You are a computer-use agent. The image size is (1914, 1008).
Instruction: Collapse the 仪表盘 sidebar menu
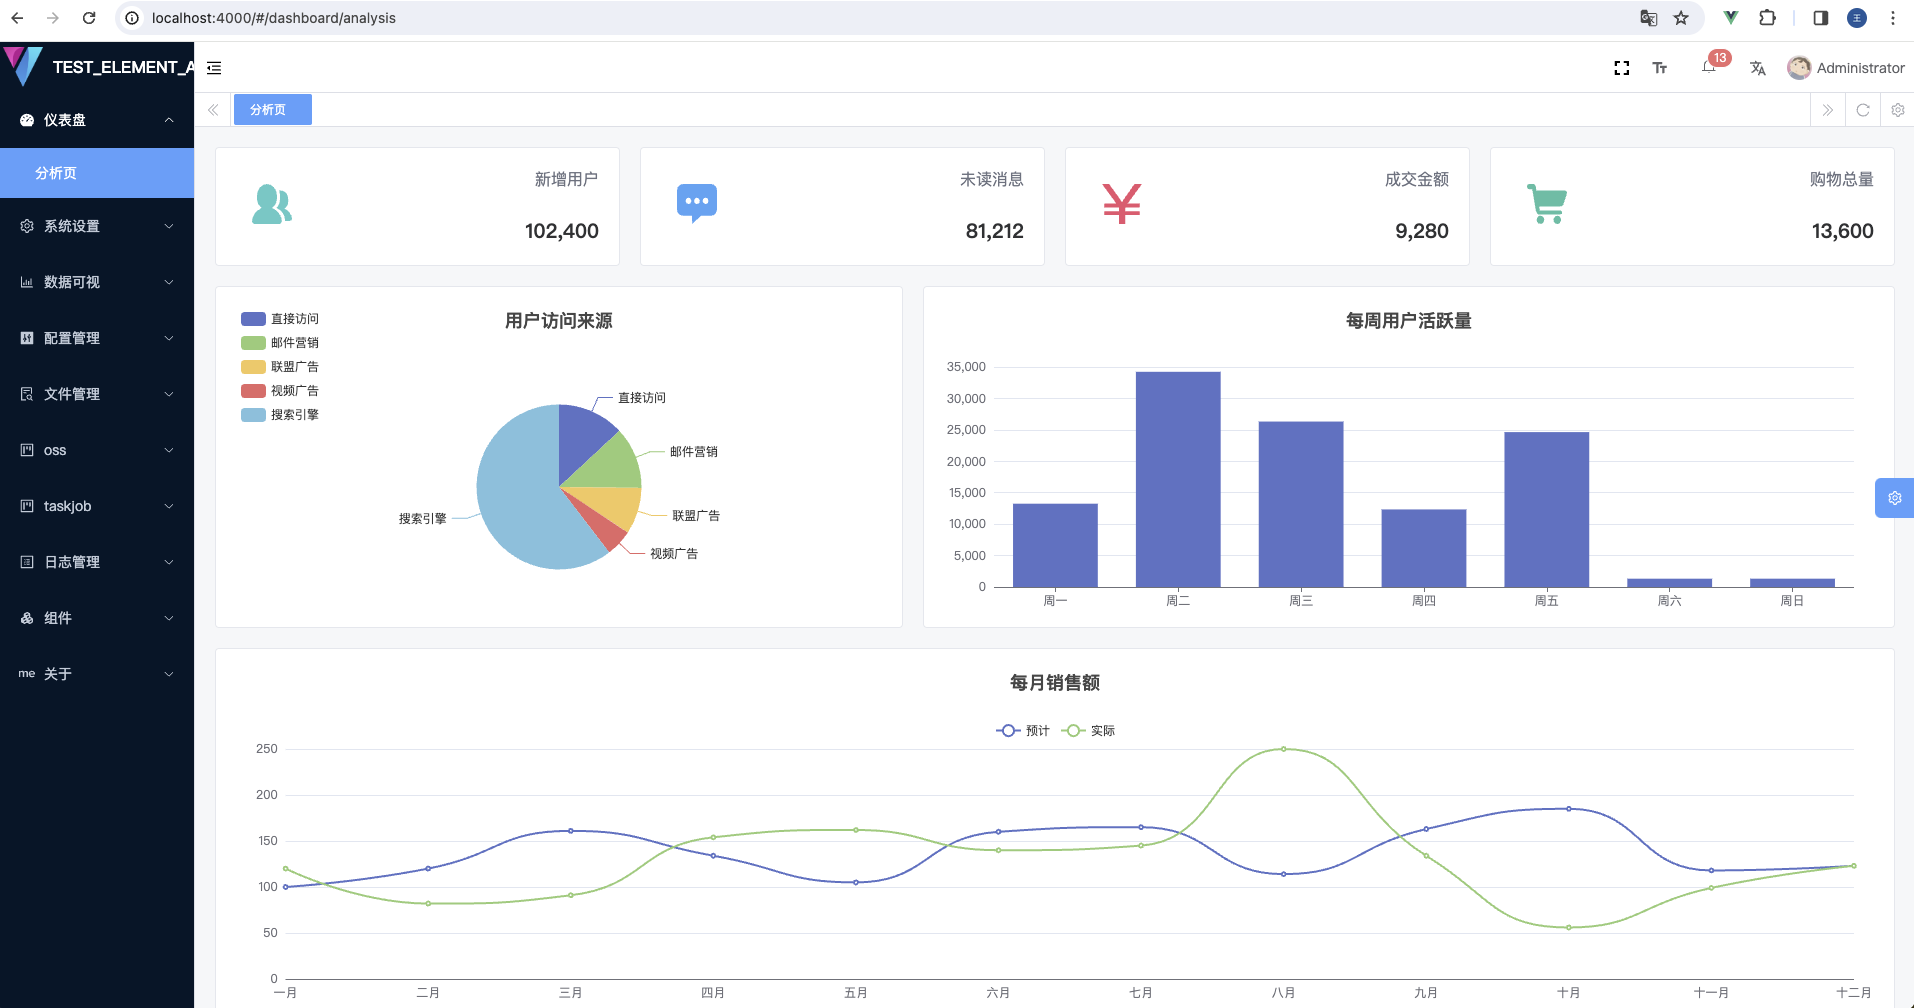tap(97, 120)
